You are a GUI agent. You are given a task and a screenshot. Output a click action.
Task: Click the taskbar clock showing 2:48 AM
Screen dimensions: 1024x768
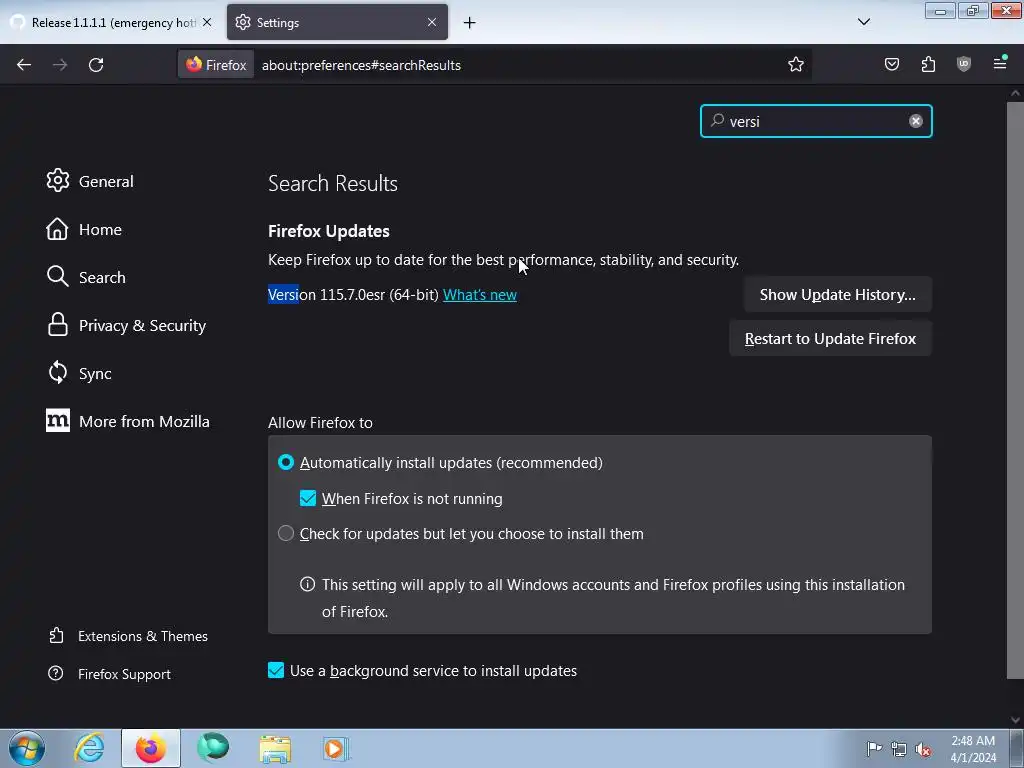click(973, 749)
